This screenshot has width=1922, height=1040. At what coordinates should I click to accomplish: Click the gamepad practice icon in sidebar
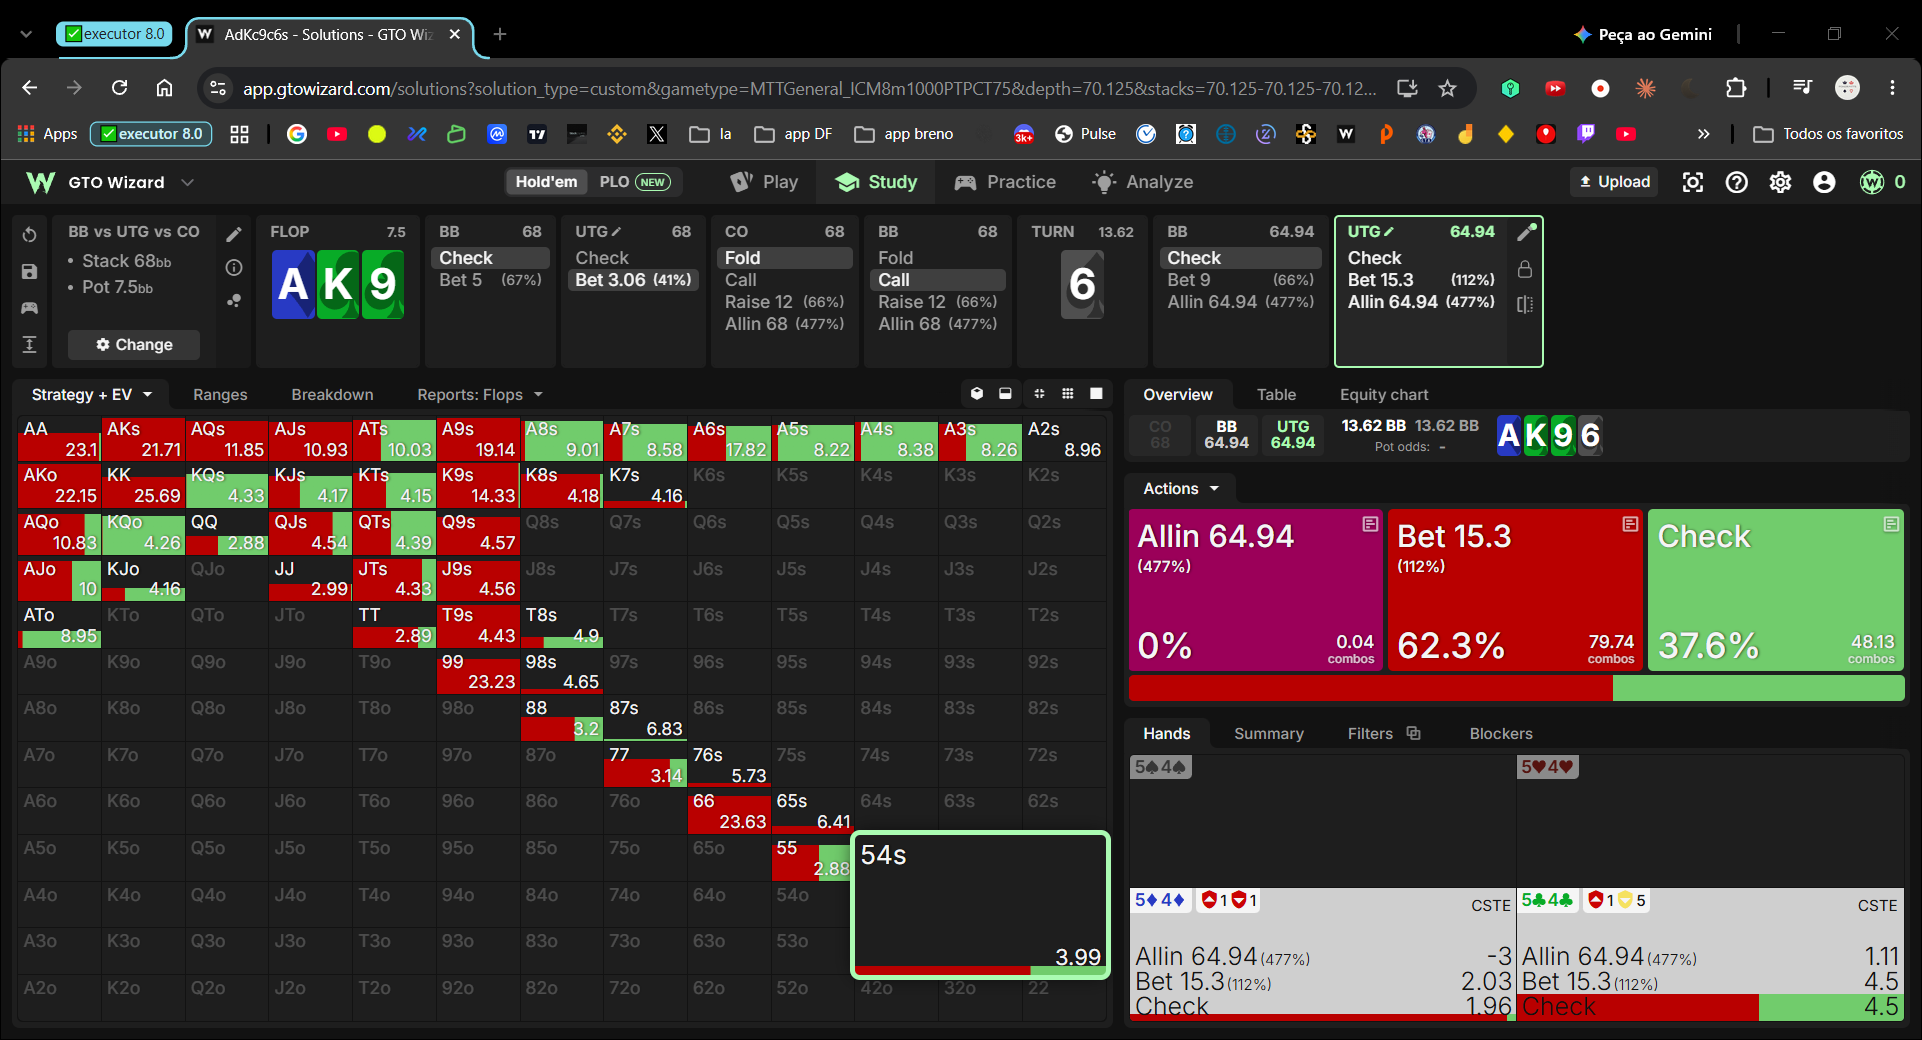(30, 308)
